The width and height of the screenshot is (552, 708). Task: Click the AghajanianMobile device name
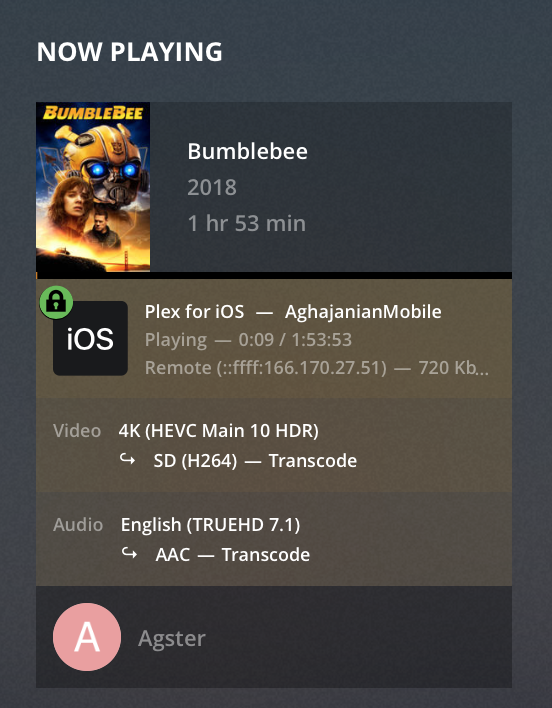click(363, 312)
